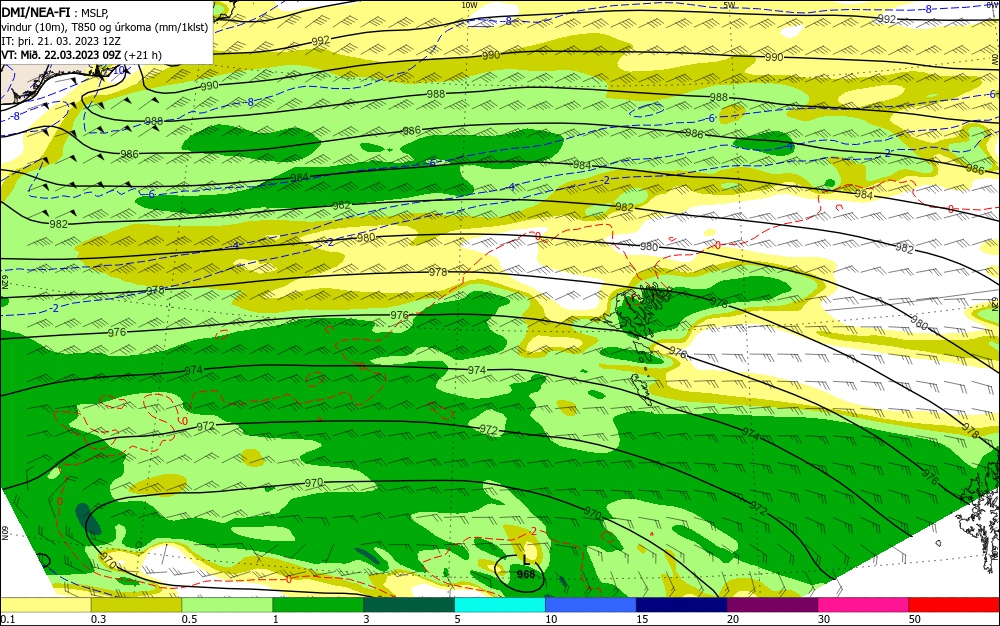Click legend value "10"
The image size is (1000, 626).
[551, 619]
